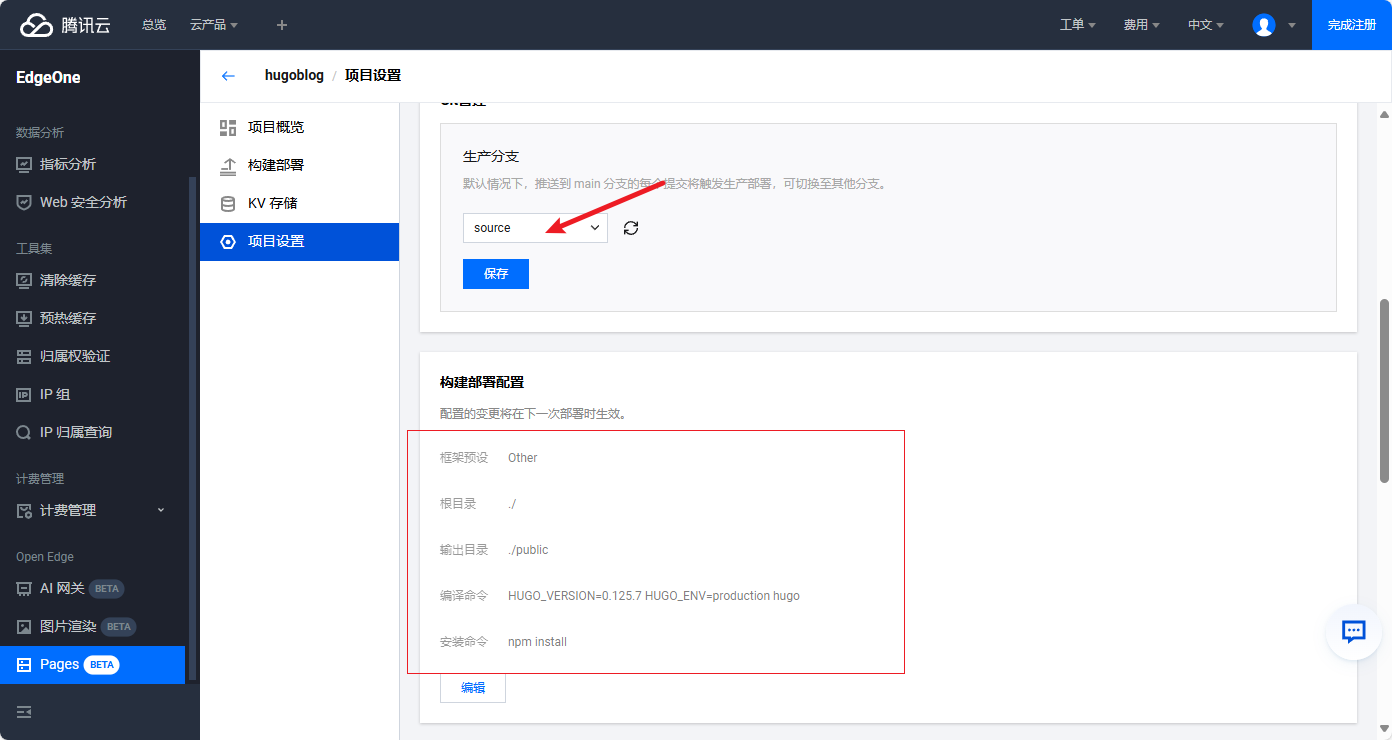Click the 项目设置 hexagon icon
Screen dimensions: 1392x740
[228, 241]
